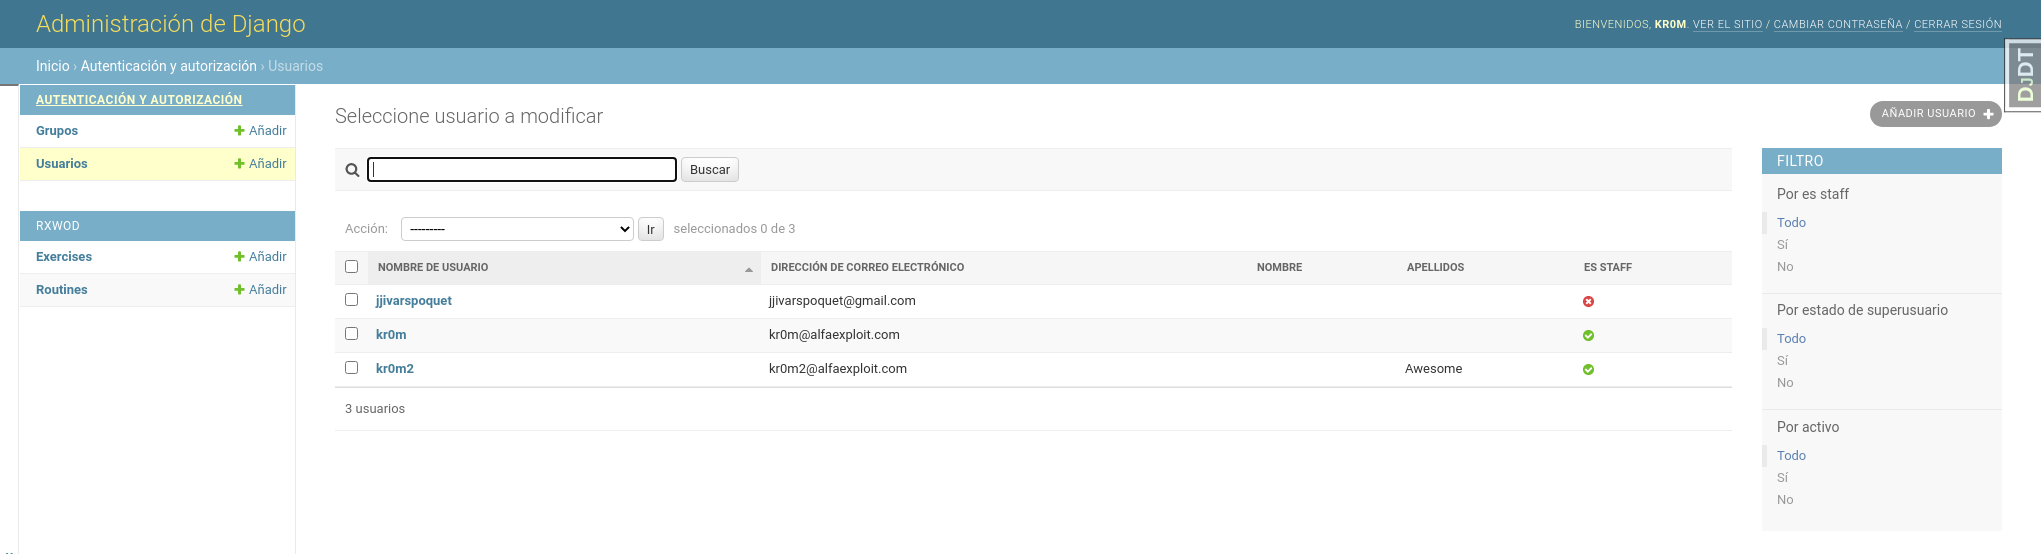Screen dimensions: 2041x554
Task: Sort by Dirección de correo electrónico column
Action: coord(867,268)
